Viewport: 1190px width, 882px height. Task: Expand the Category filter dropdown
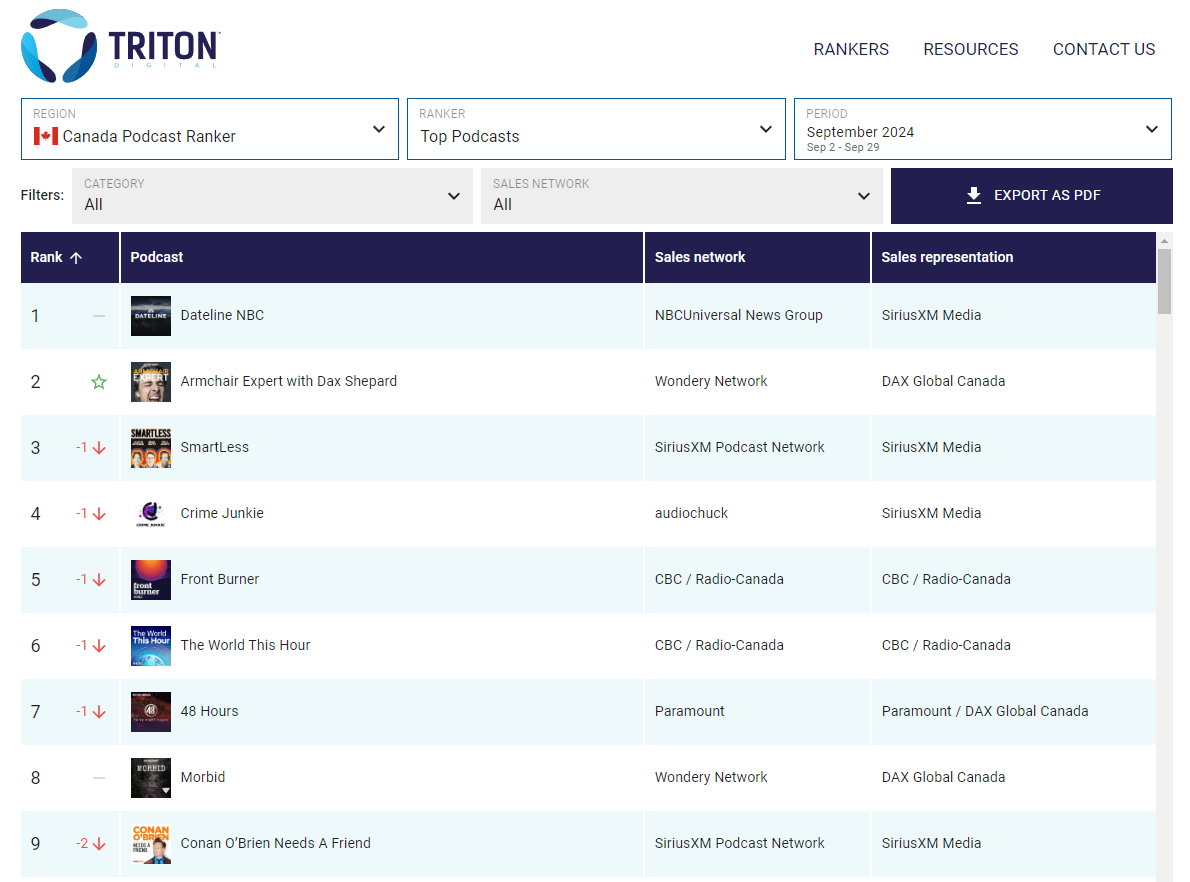(x=454, y=196)
